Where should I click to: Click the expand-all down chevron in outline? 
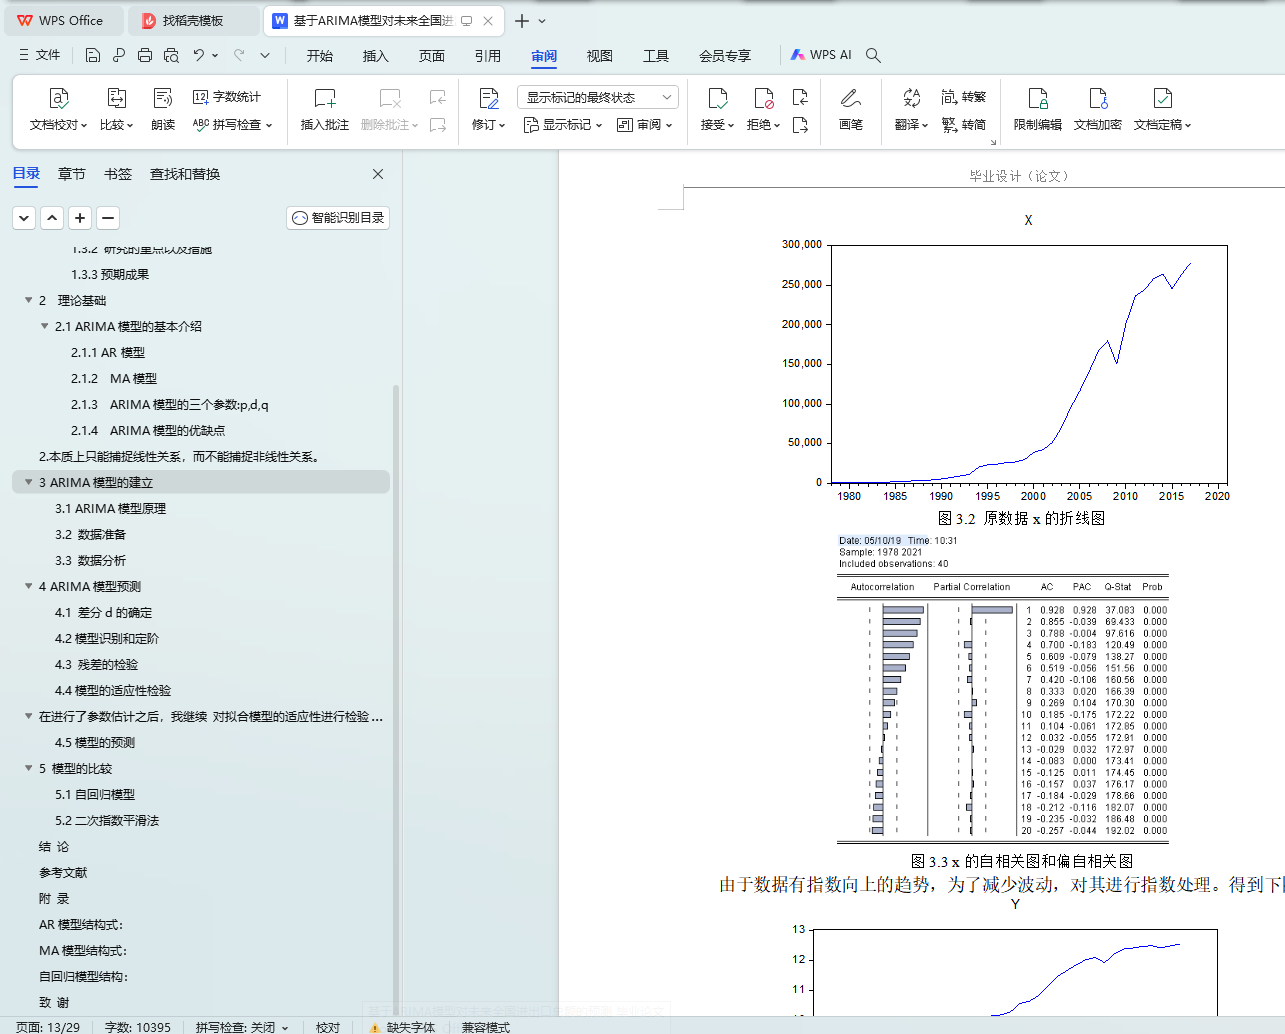24,218
